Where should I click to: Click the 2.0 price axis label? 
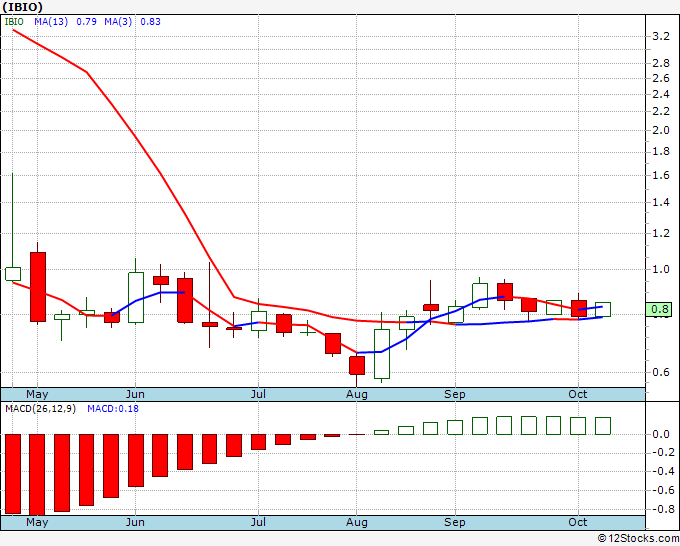click(661, 130)
